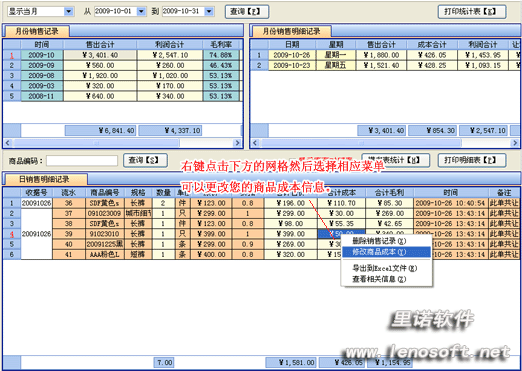Focus the 商品编码 input field
Image resolution: width=522 pixels, height=371 pixels.
tap(82, 161)
